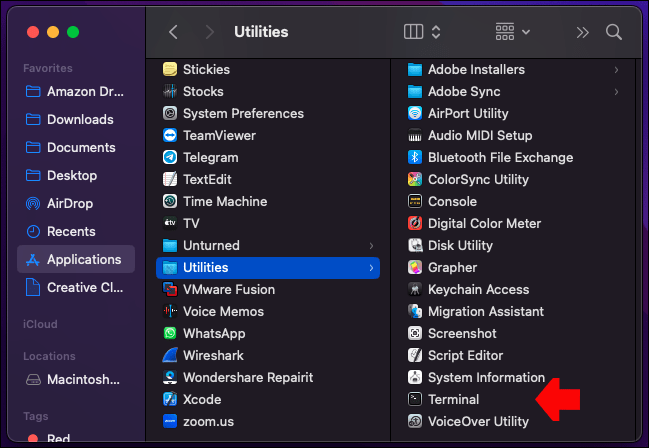Open the Terminal app
The image size is (649, 448).
point(453,399)
